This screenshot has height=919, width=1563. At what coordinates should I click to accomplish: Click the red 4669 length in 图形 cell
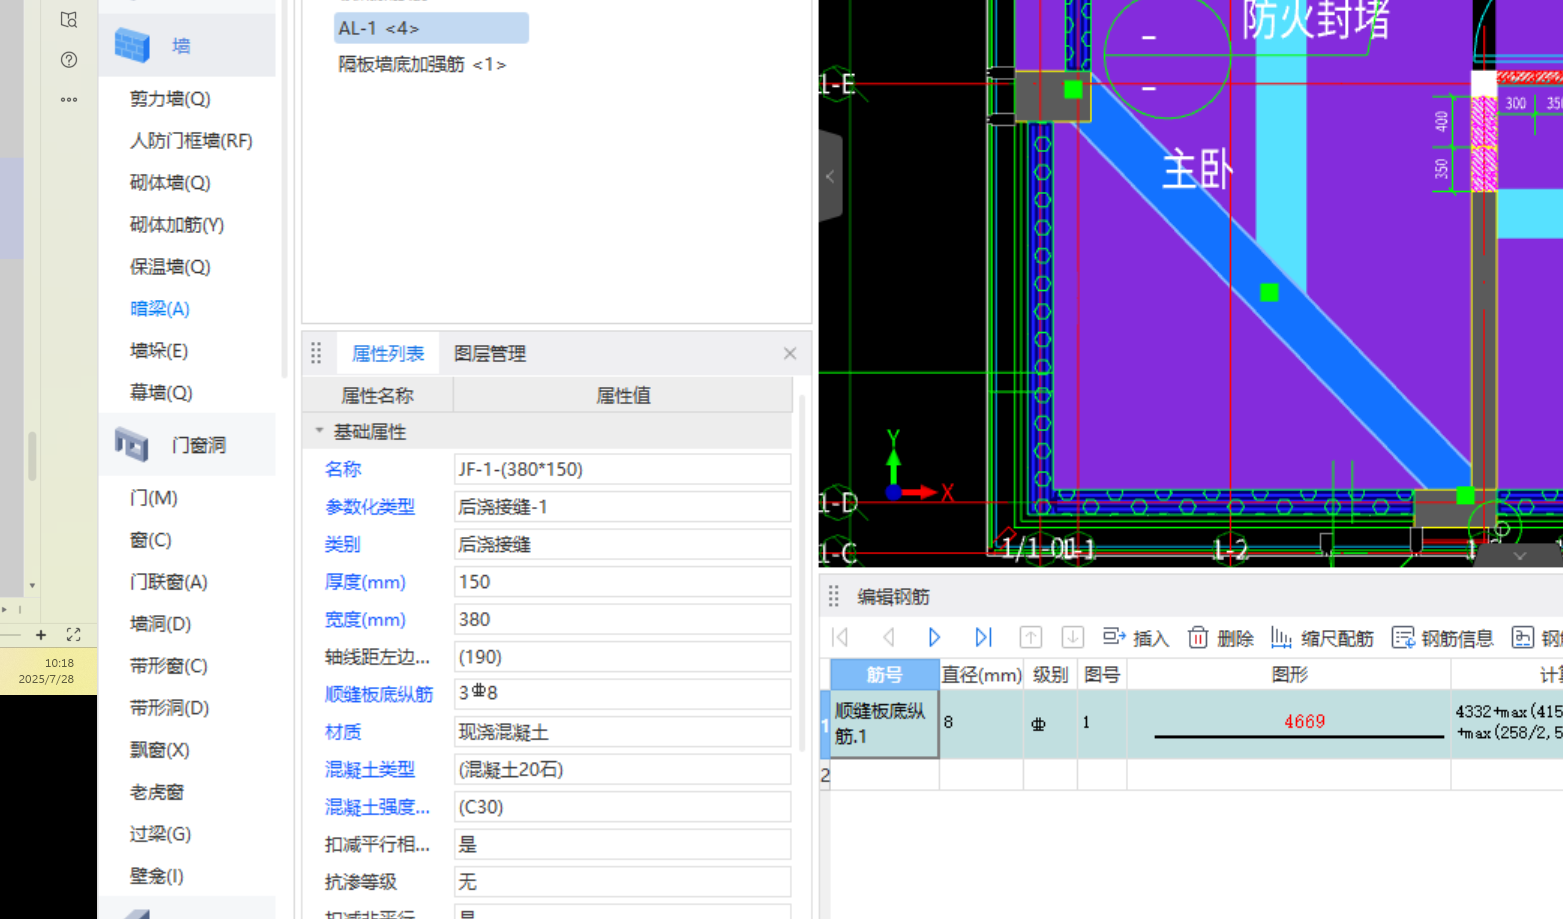(1304, 721)
